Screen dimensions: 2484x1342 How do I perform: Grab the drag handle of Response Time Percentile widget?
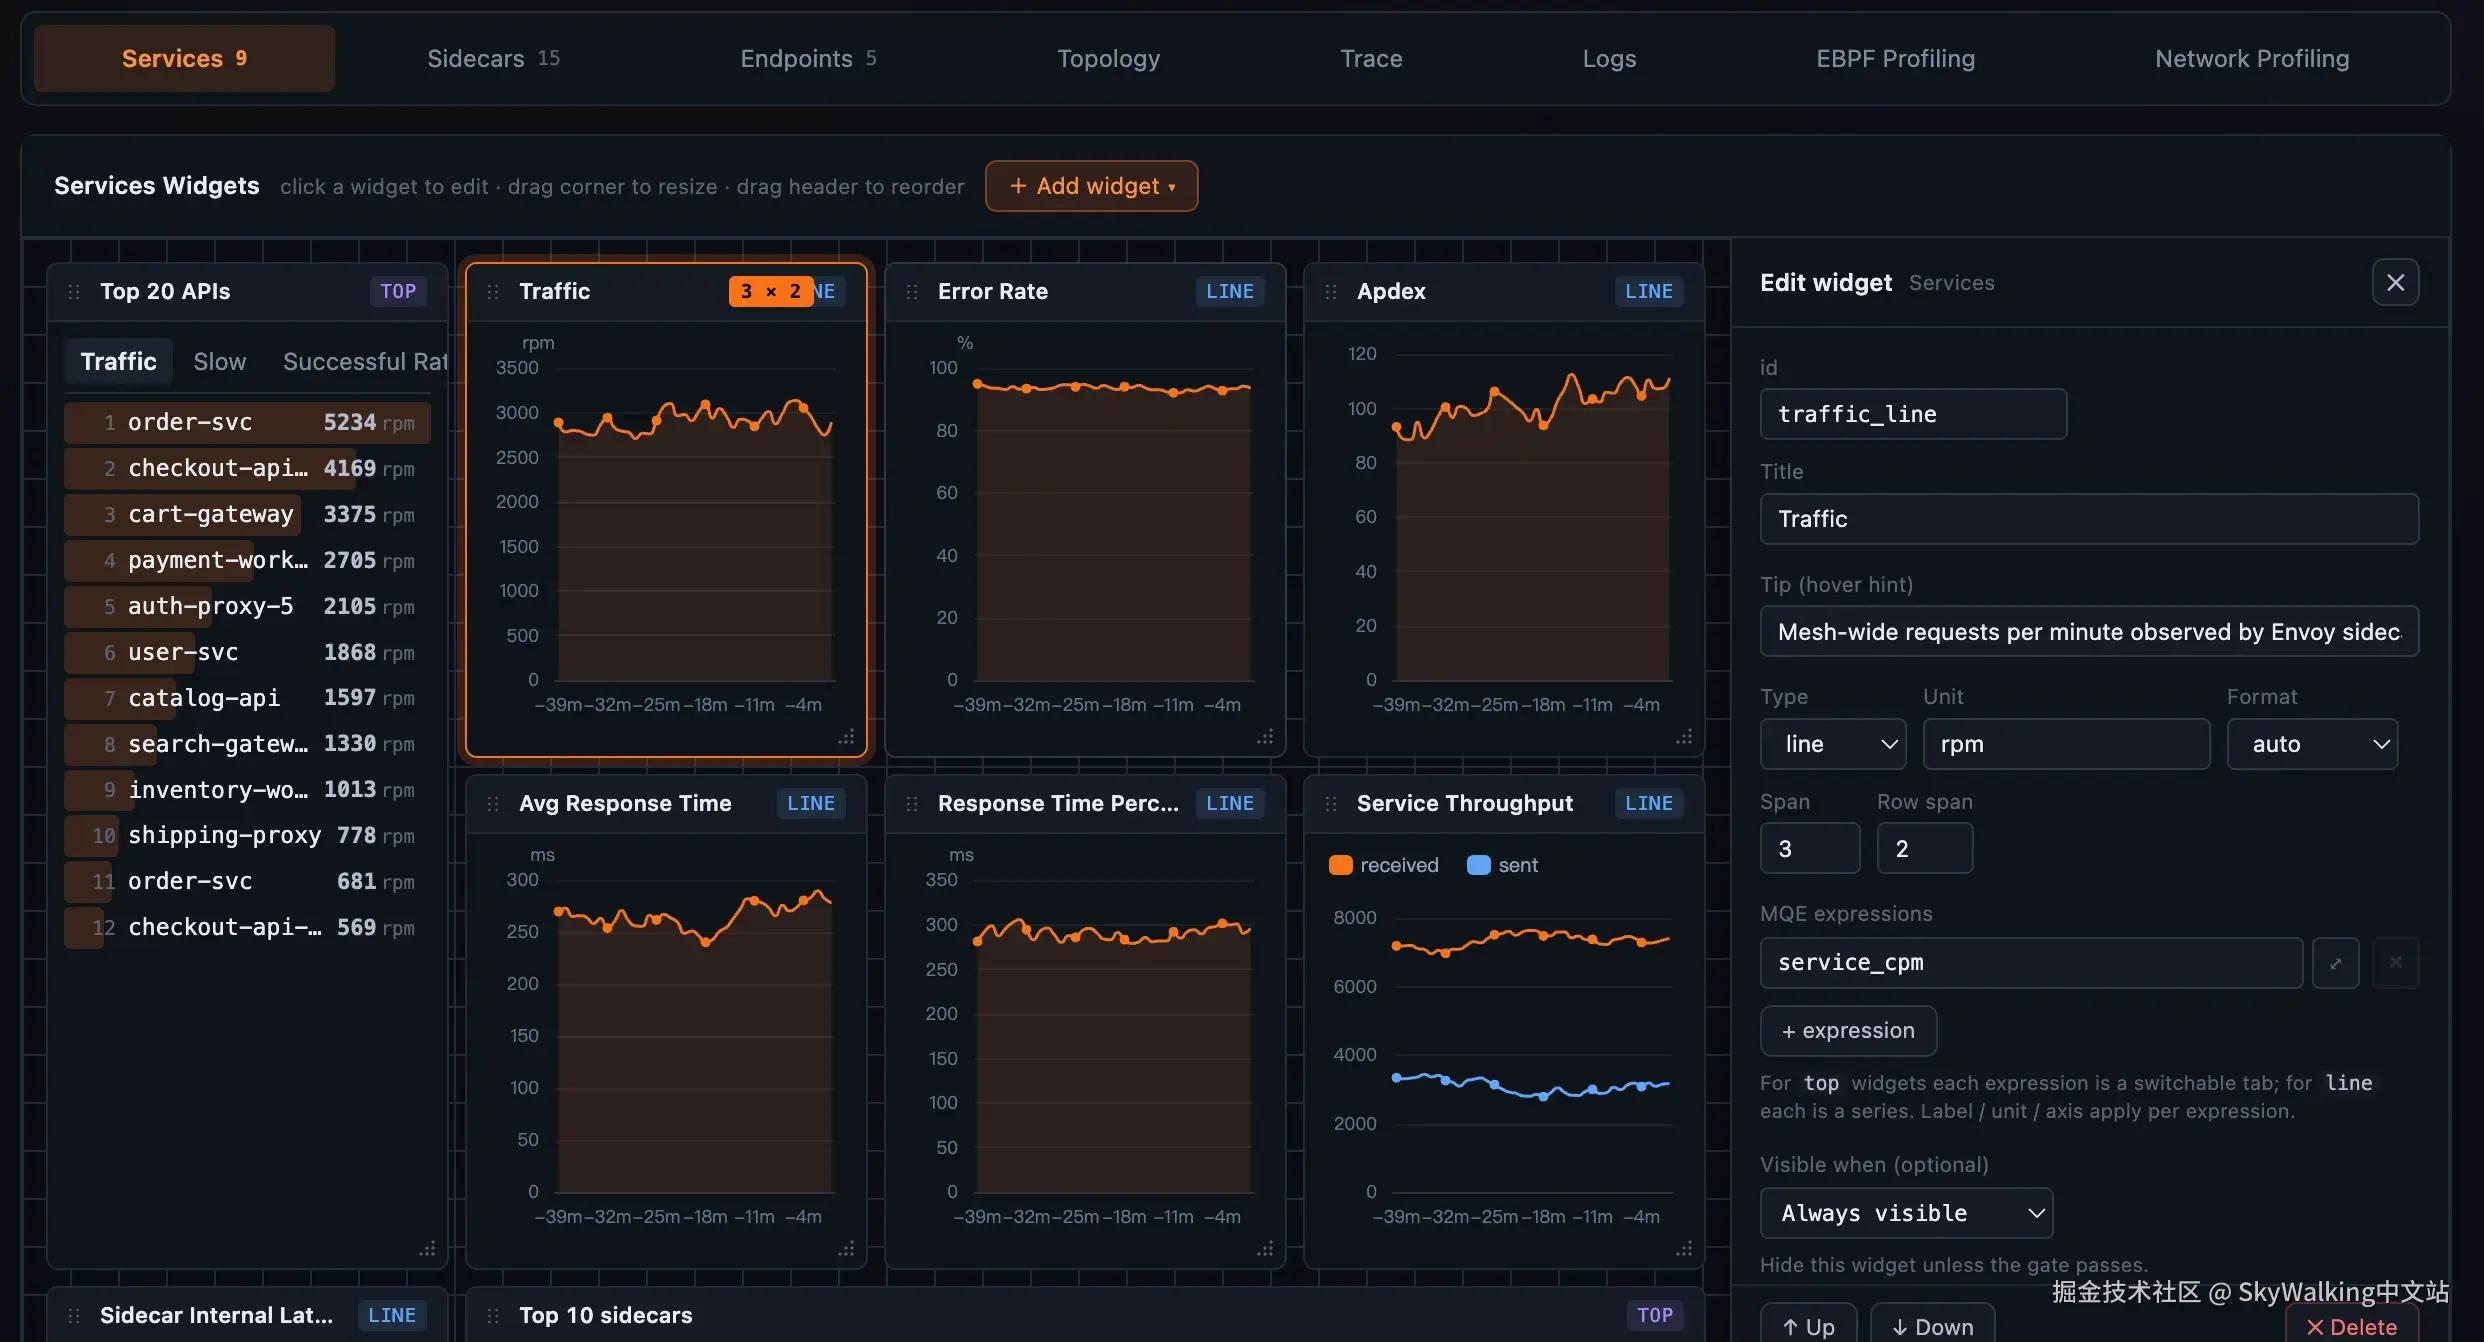coord(912,804)
